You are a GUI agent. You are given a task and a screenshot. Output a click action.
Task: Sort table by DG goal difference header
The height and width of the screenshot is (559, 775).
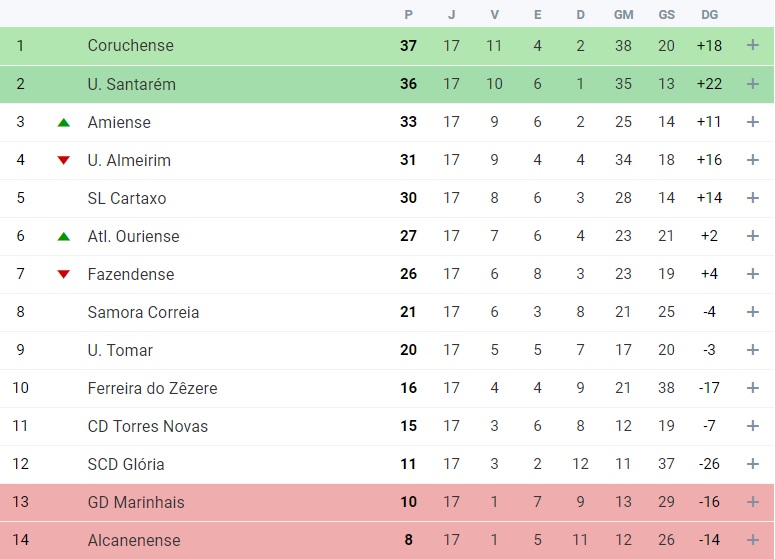pyautogui.click(x=709, y=15)
